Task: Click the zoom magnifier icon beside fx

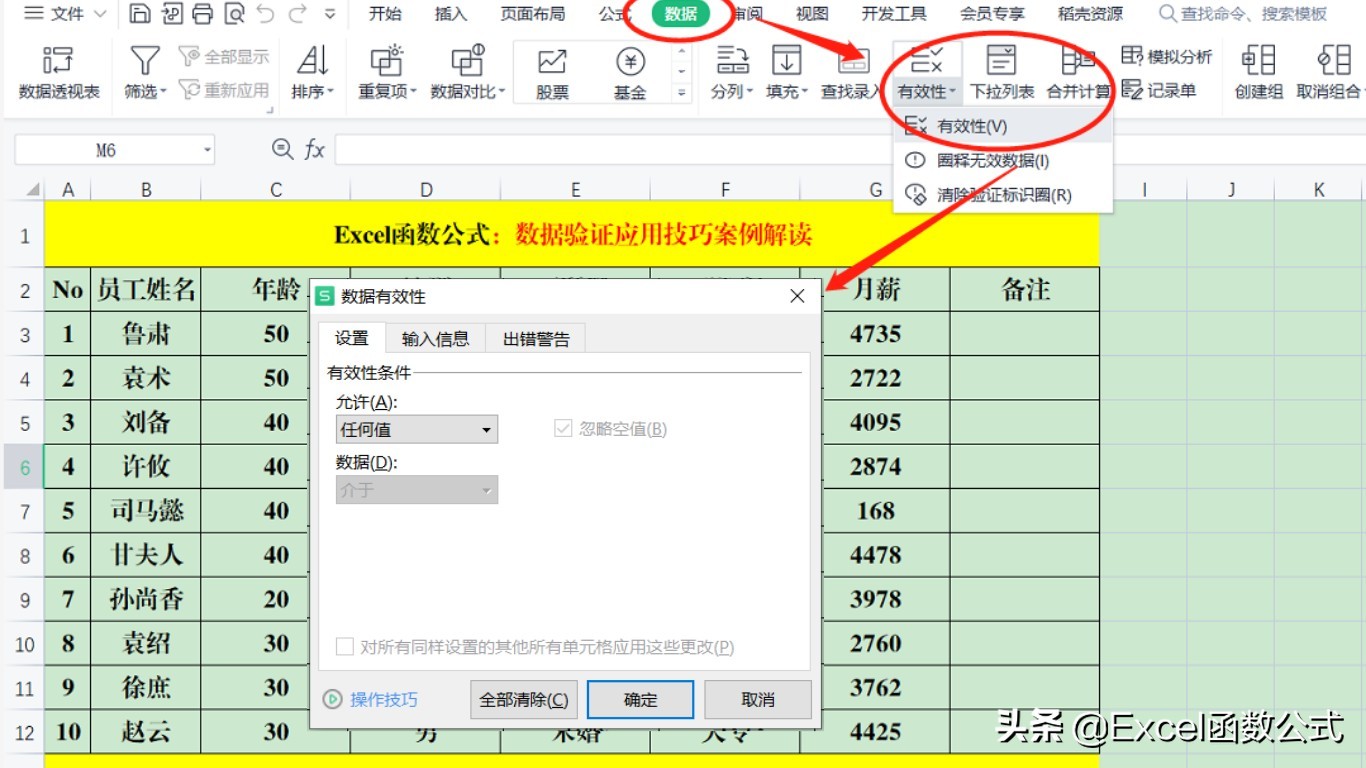Action: 282,149
